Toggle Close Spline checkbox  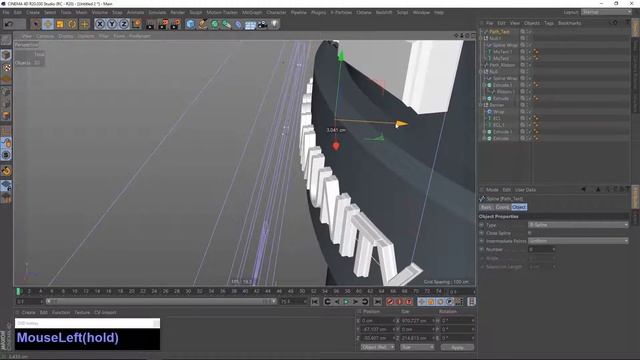click(530, 233)
